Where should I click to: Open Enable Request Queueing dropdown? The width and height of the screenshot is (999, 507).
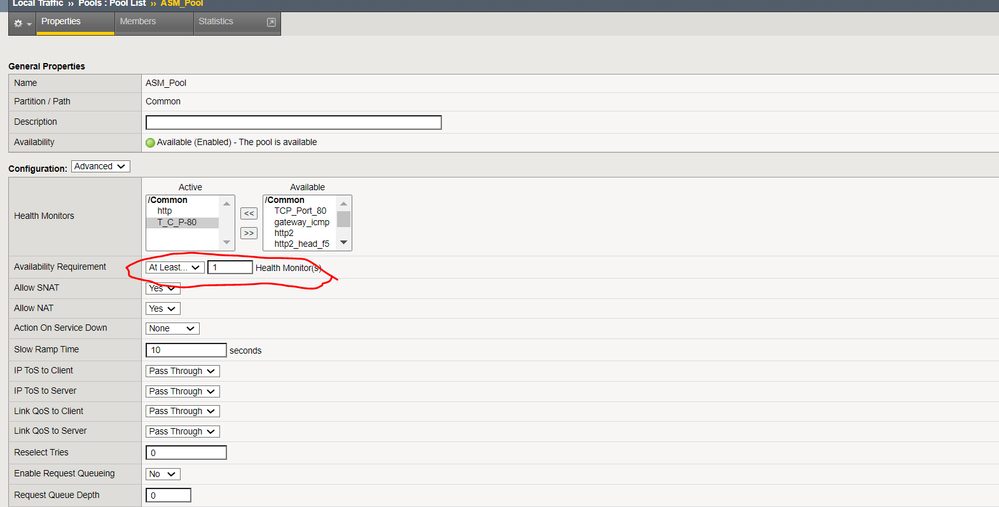162,474
